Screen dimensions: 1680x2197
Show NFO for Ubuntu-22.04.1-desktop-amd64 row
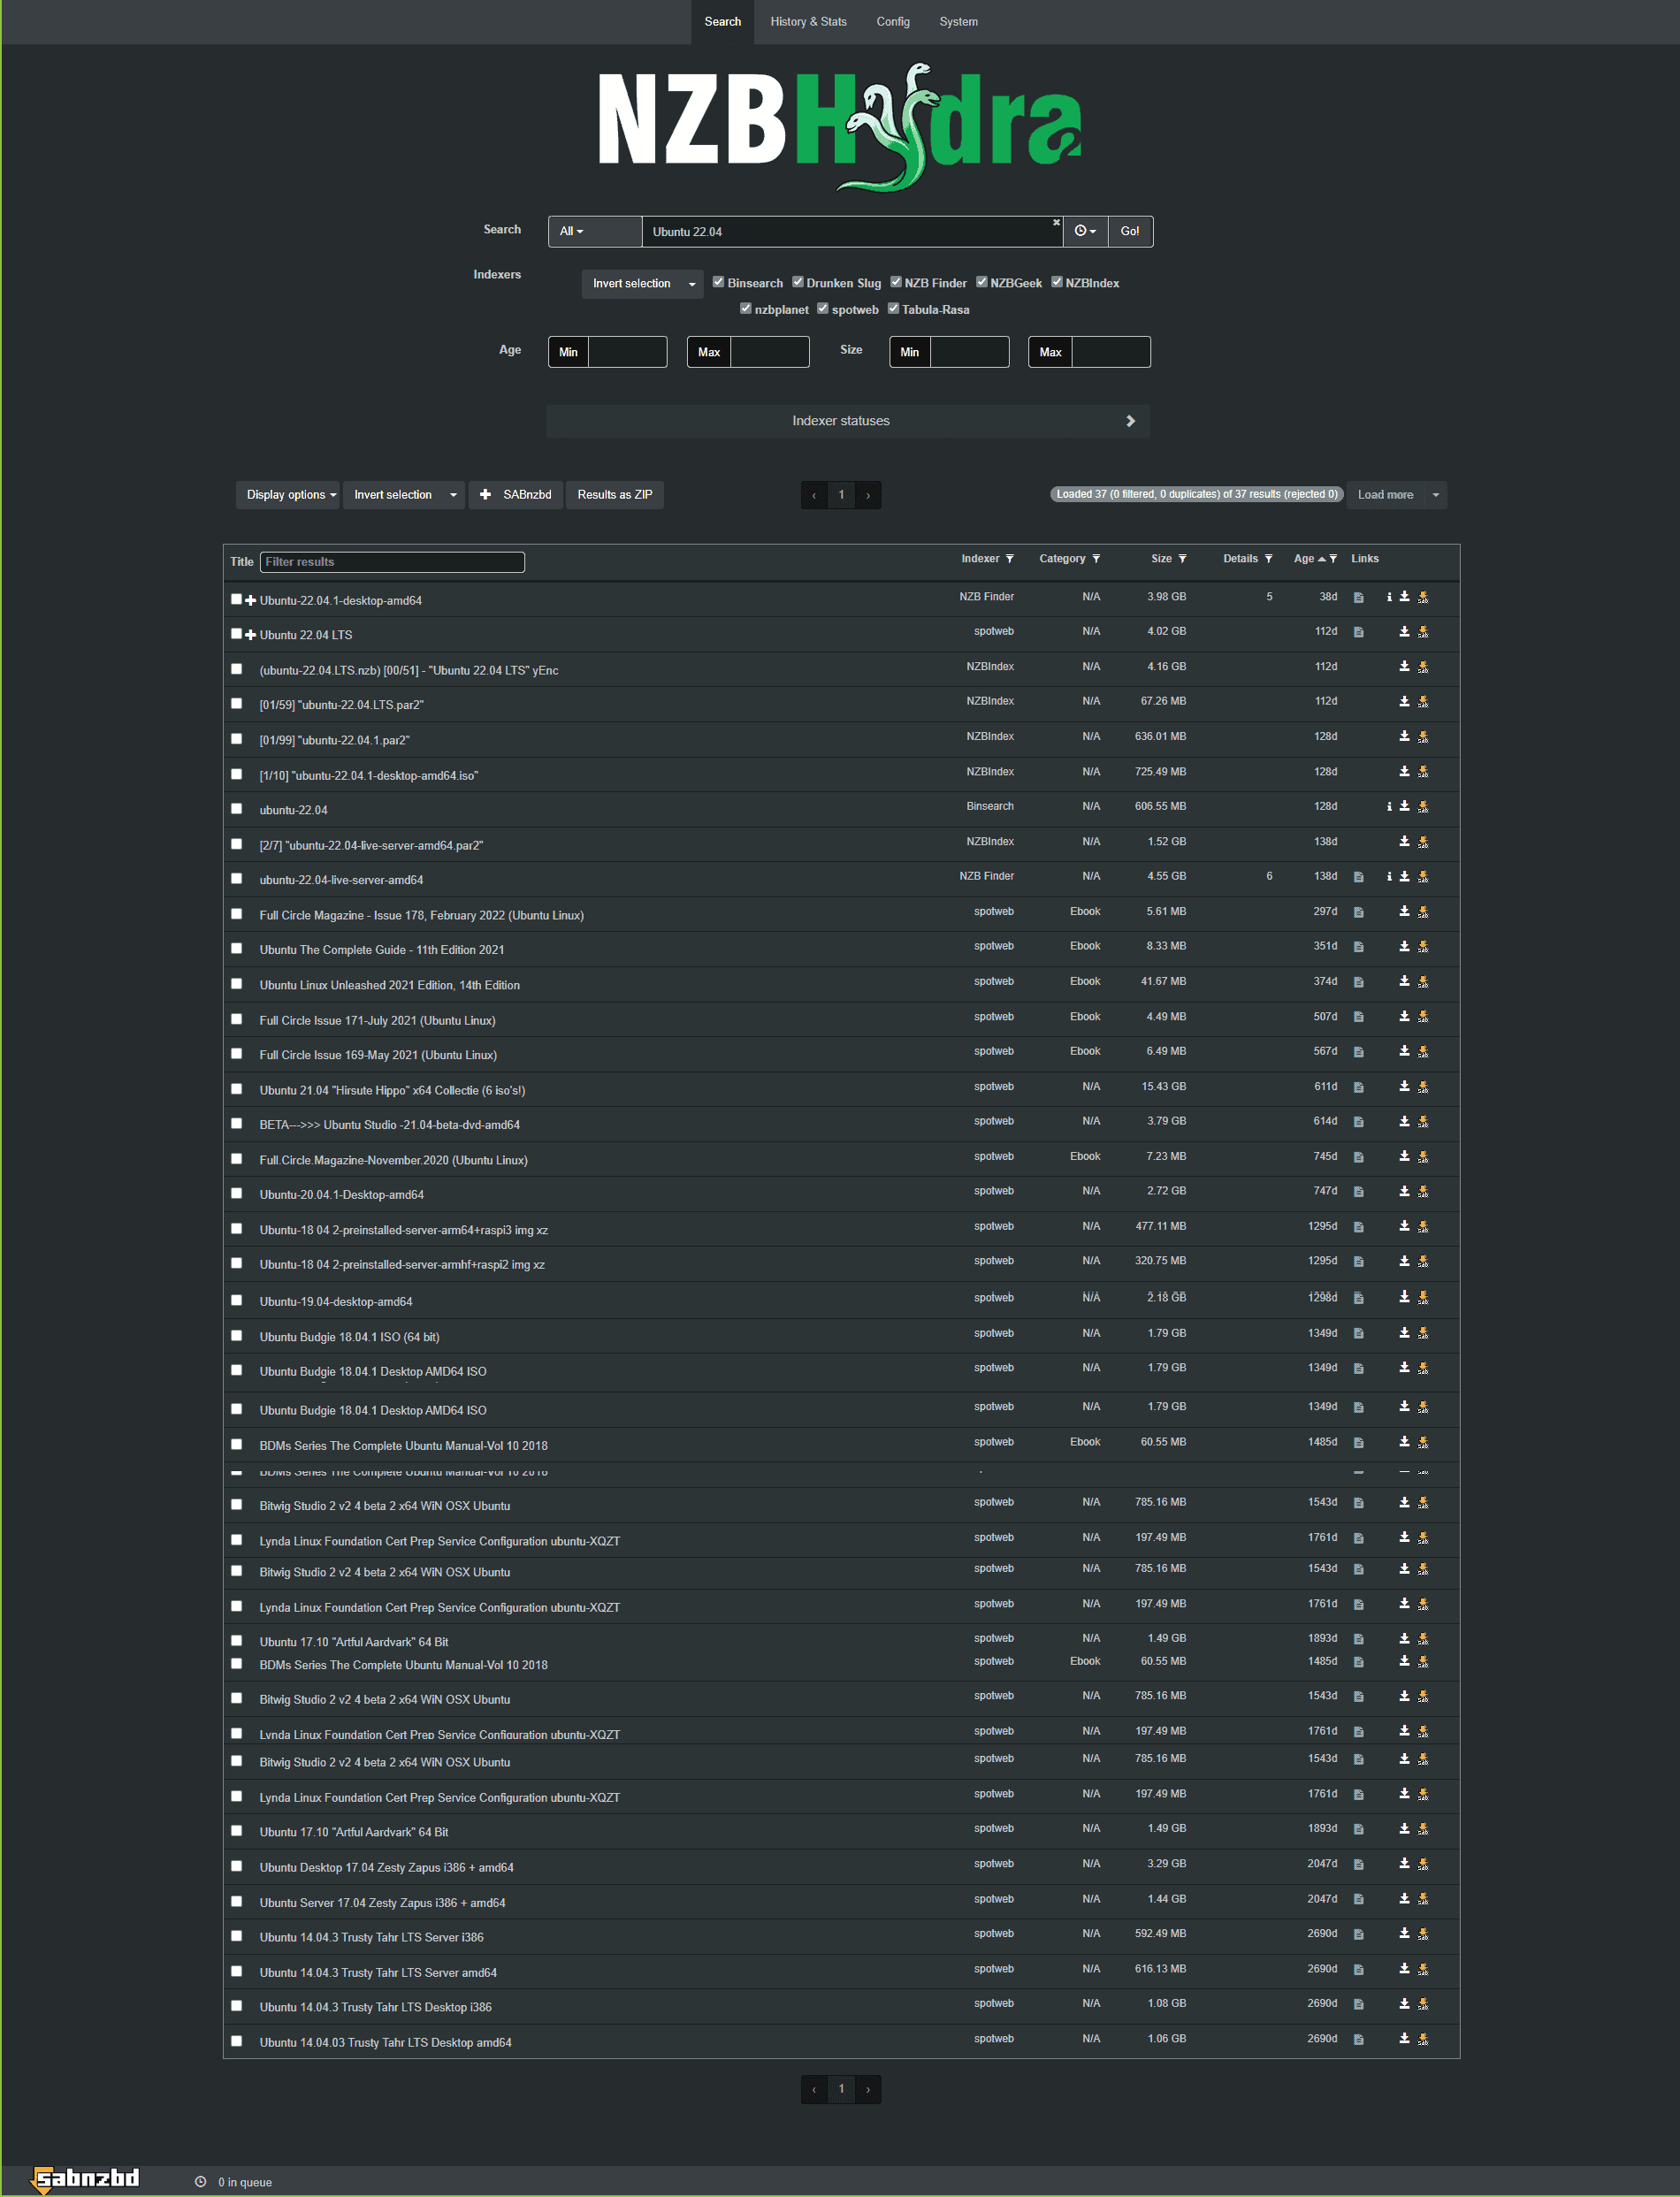point(1358,598)
